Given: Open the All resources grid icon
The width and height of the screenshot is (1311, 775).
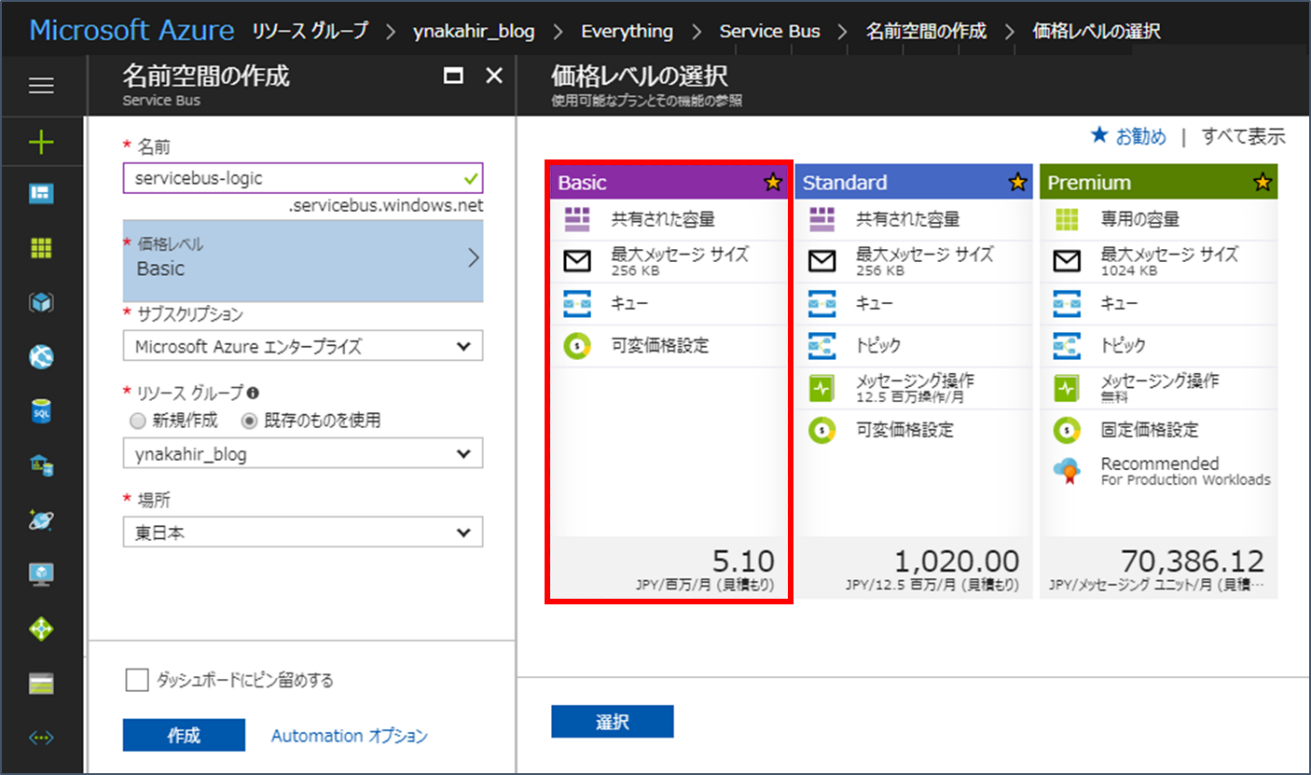Looking at the screenshot, I should (41, 248).
